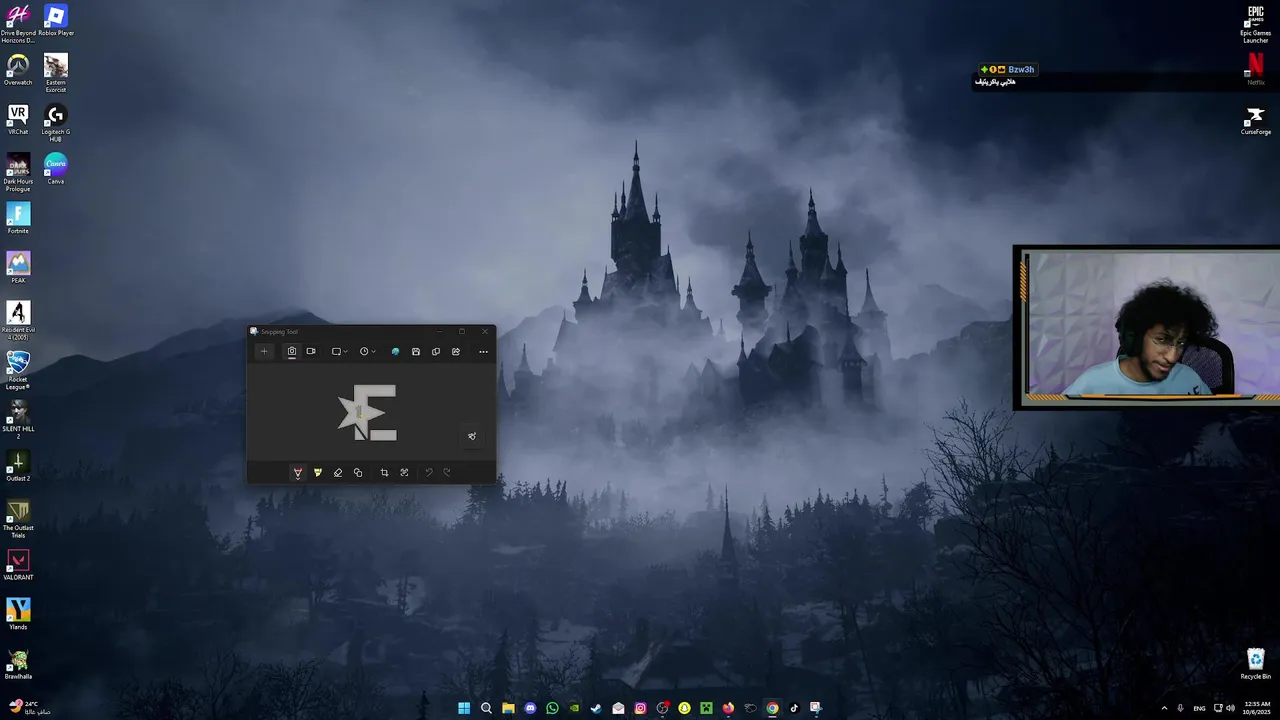Open Google Chrome from the taskbar
Image resolution: width=1280 pixels, height=720 pixels.
pyautogui.click(x=772, y=708)
